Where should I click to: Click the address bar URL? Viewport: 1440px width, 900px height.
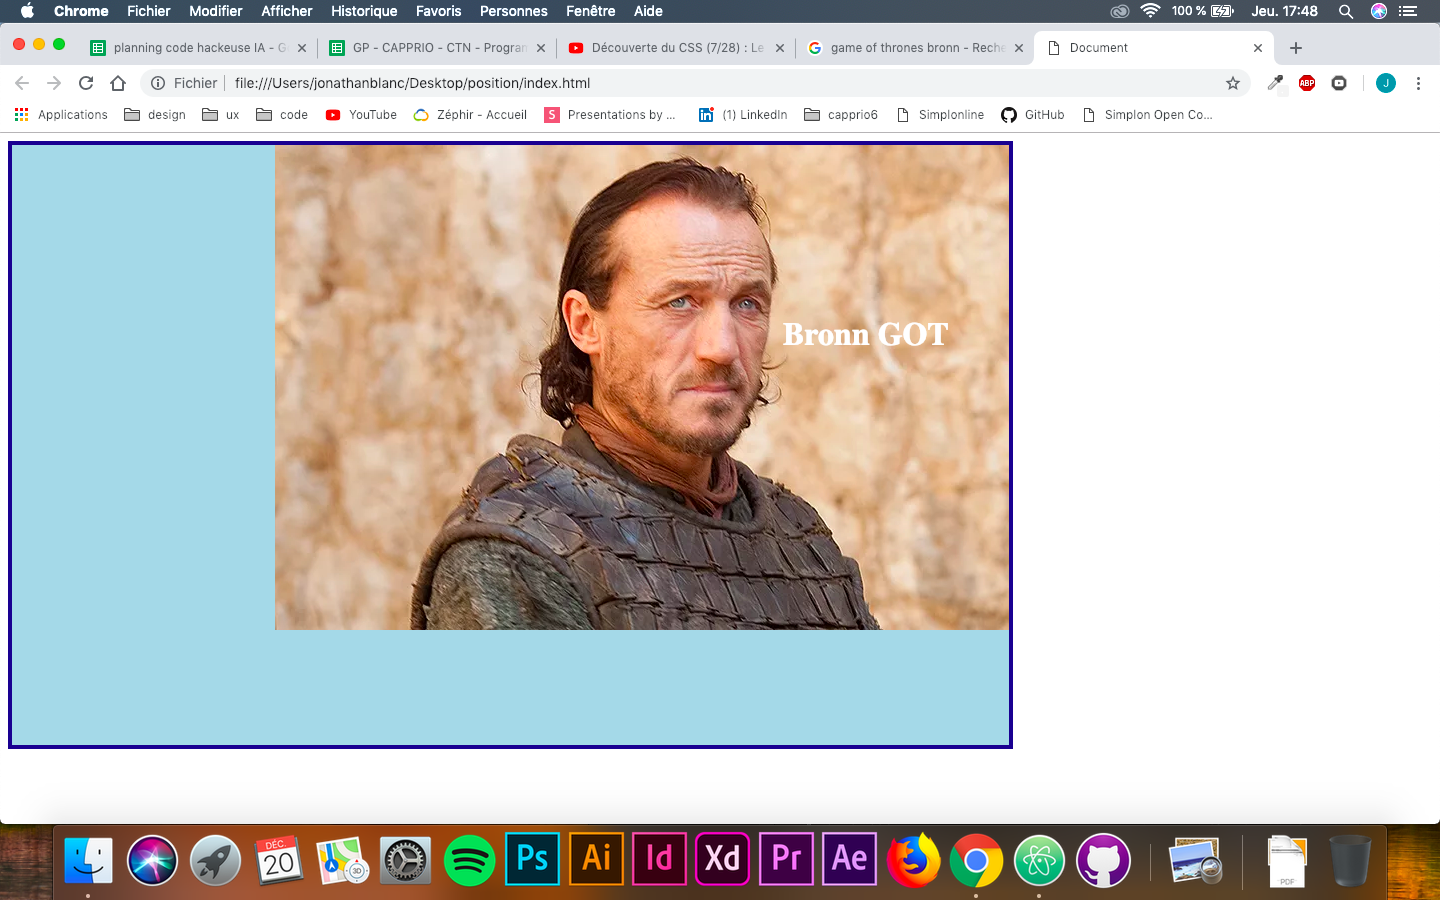tap(412, 83)
